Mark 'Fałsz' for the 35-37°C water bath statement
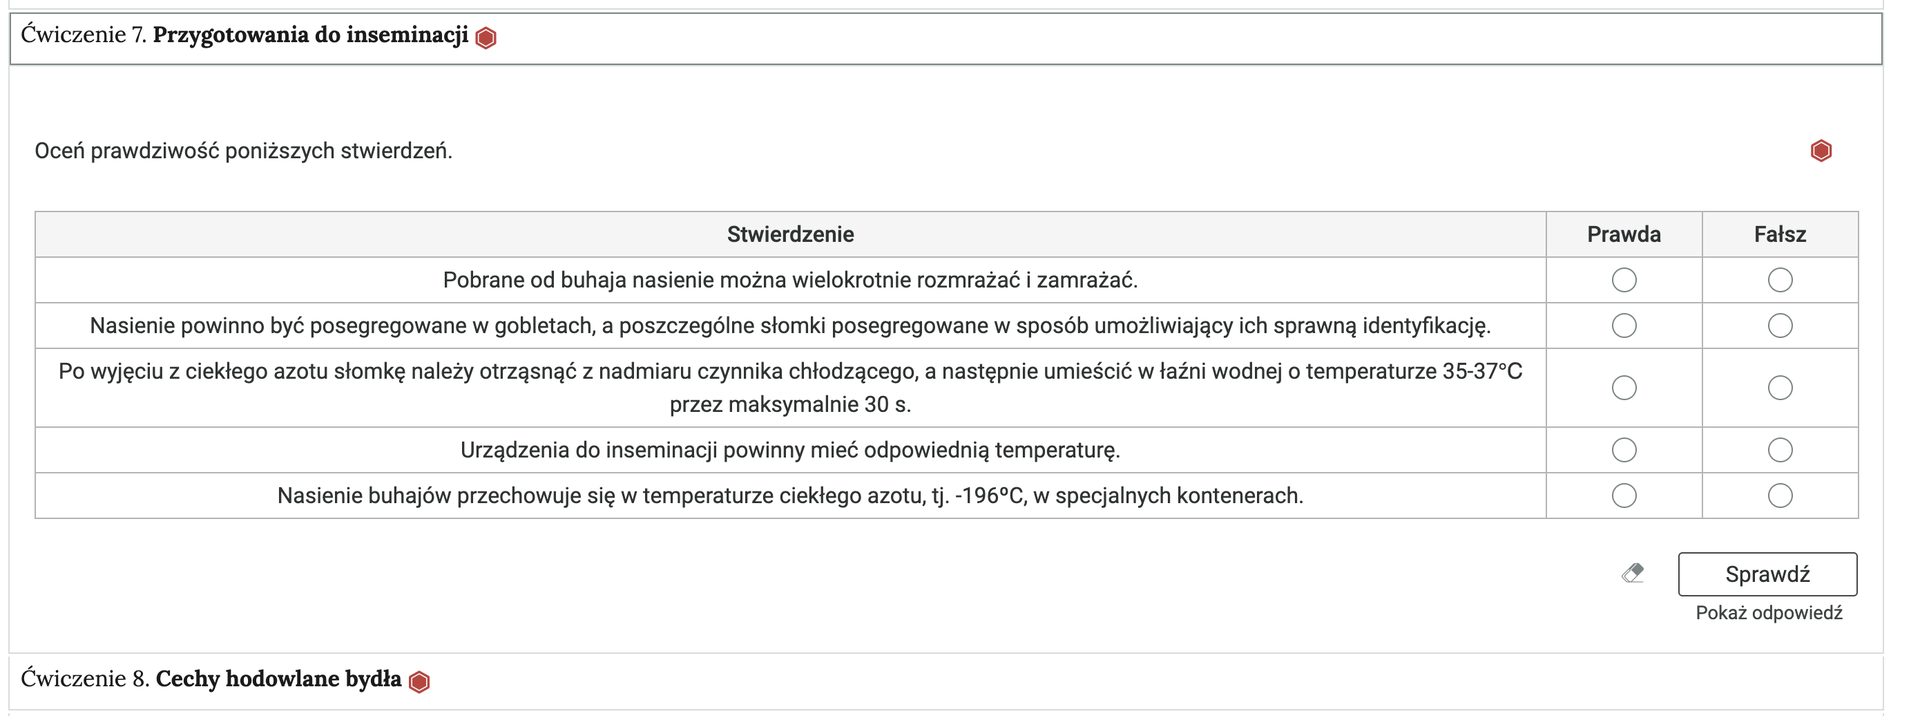1920x716 pixels. coord(1779,387)
